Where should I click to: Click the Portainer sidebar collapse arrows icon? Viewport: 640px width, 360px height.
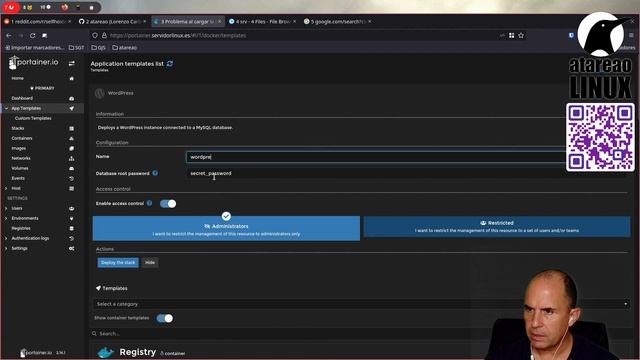[x=71, y=63]
